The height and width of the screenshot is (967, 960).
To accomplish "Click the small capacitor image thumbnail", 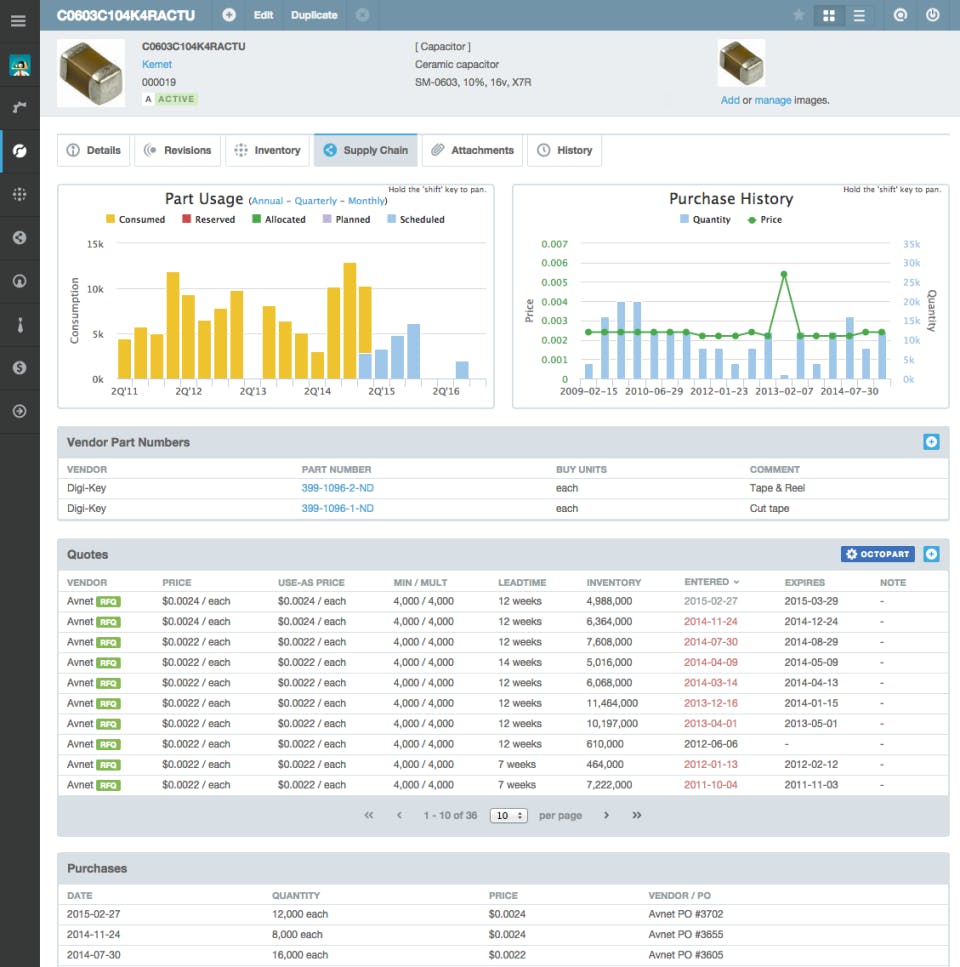I will [x=741, y=64].
